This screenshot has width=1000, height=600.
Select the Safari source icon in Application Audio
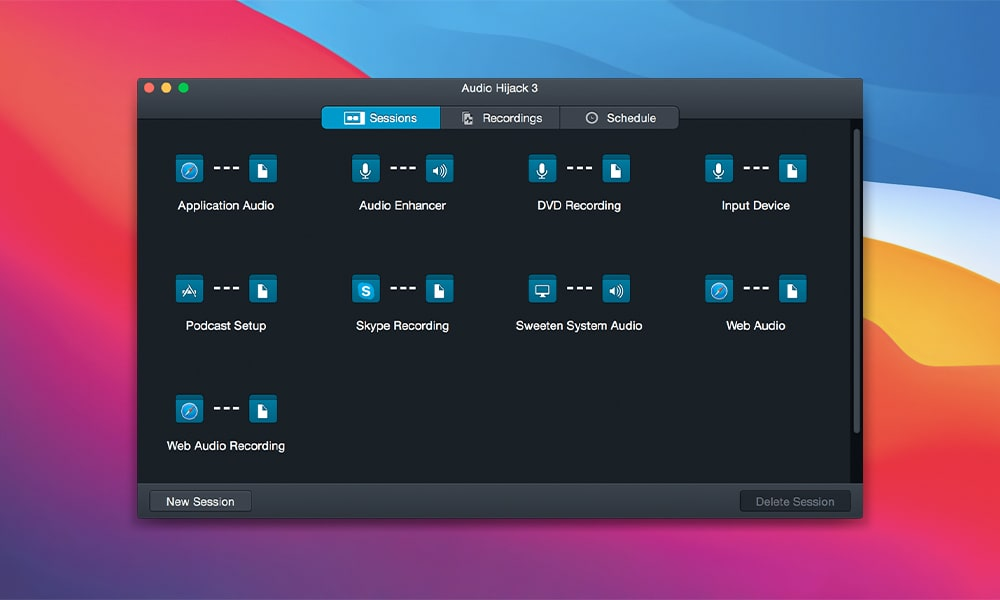click(x=189, y=169)
